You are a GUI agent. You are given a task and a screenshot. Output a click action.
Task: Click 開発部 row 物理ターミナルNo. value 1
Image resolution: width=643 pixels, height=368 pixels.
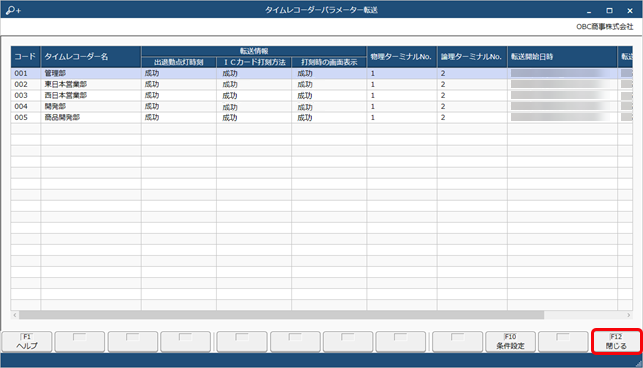[402, 107]
